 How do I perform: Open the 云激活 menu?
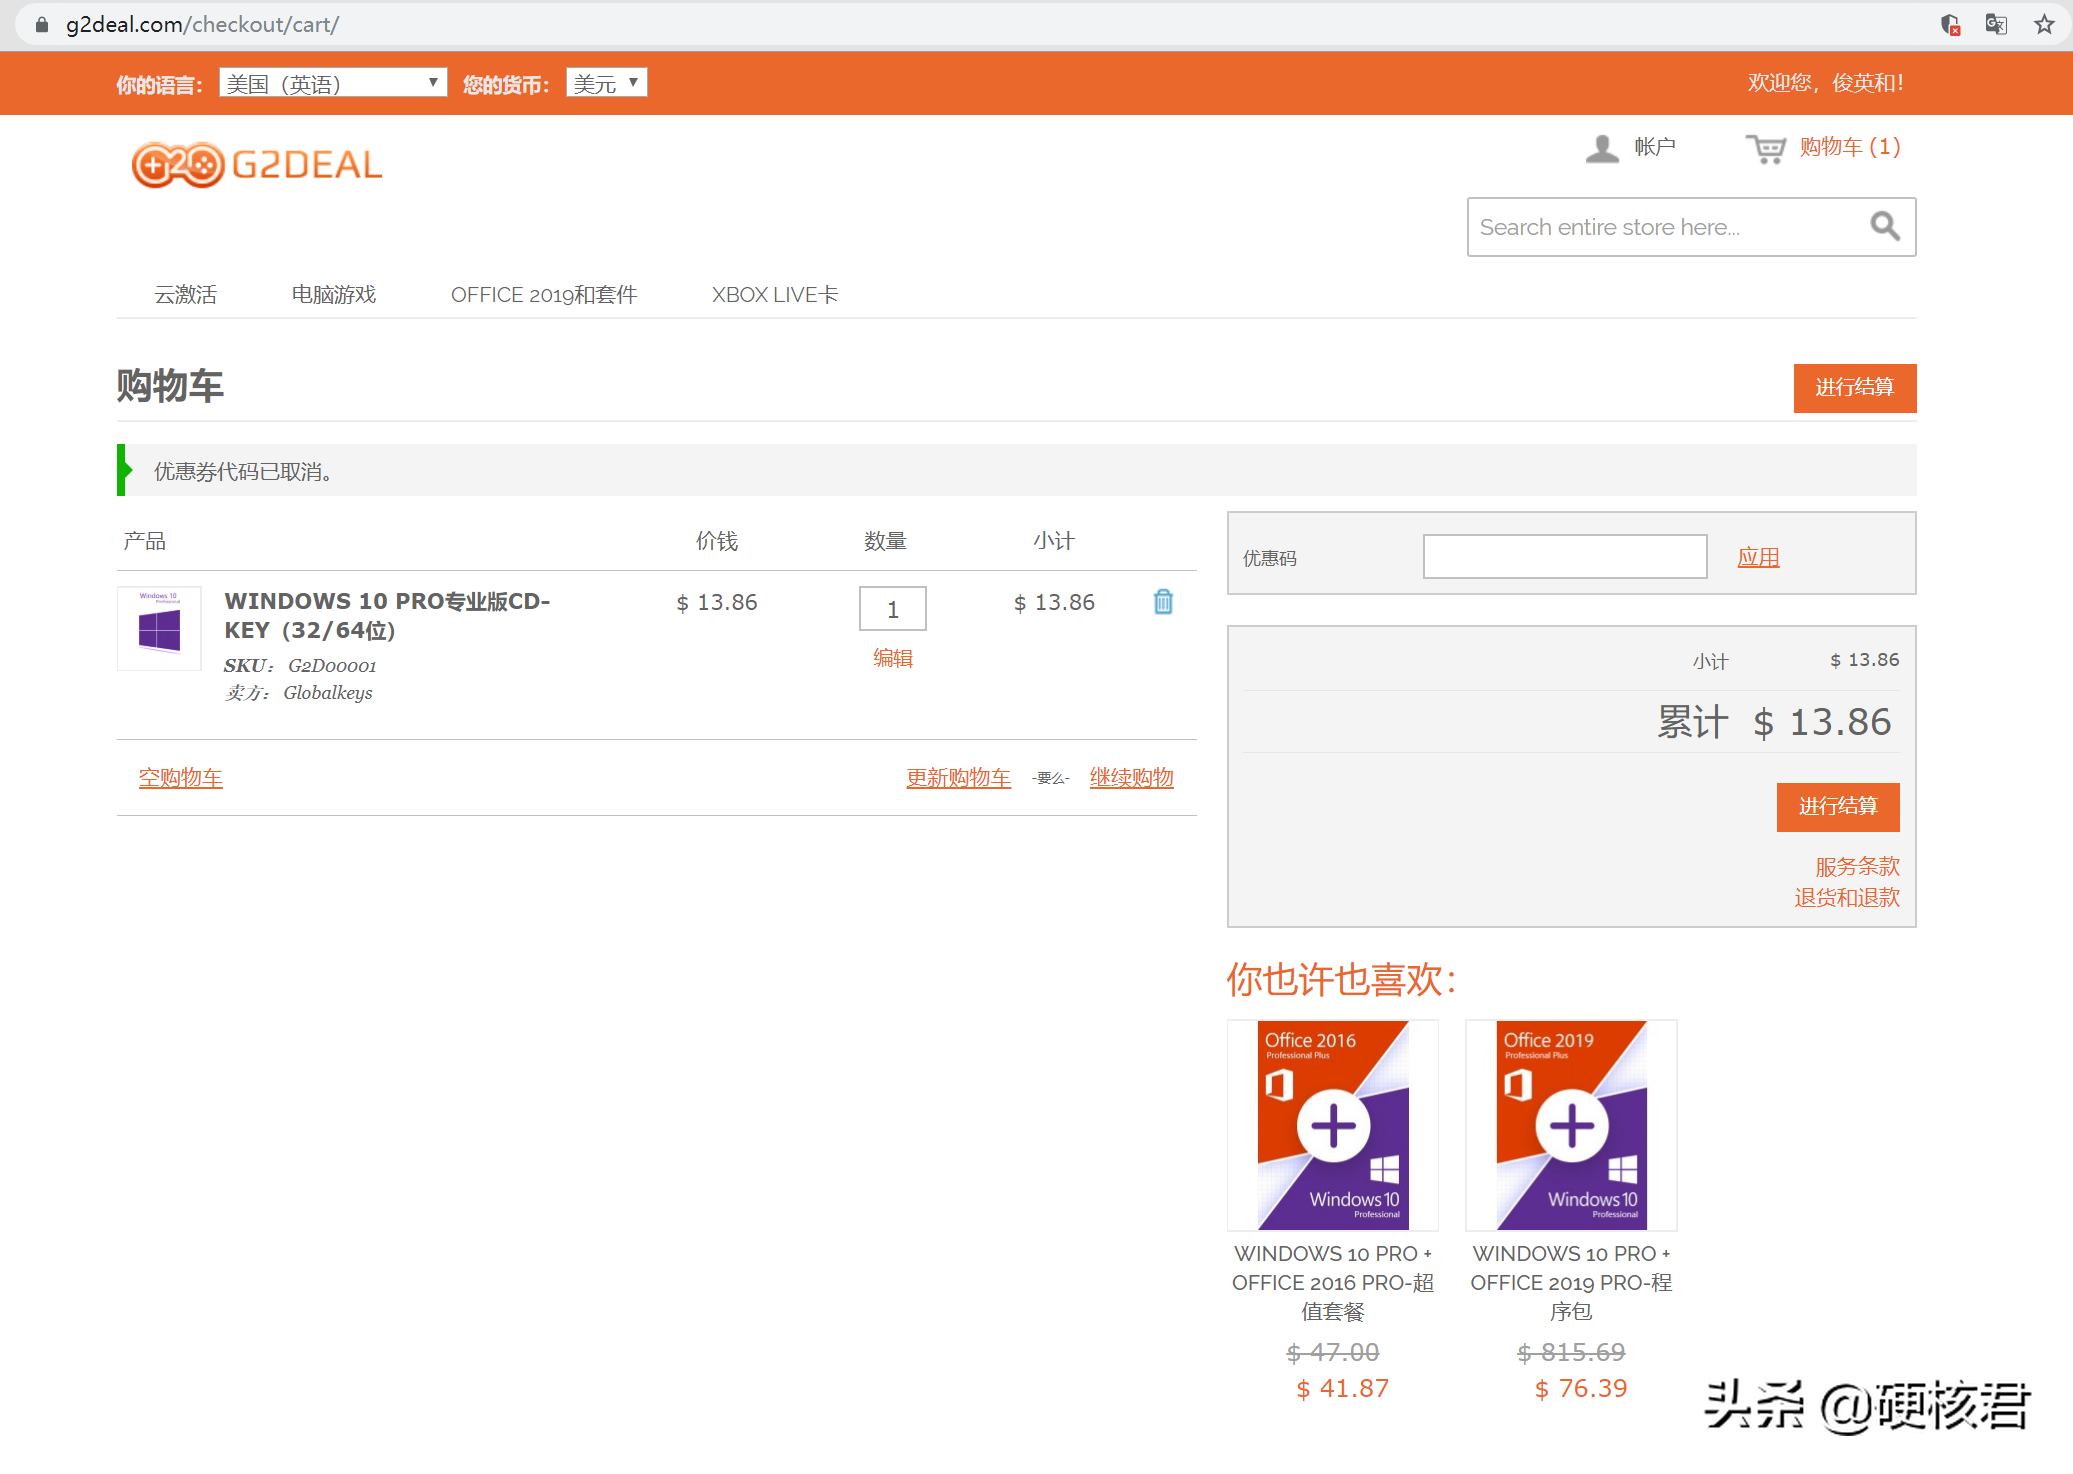186,294
